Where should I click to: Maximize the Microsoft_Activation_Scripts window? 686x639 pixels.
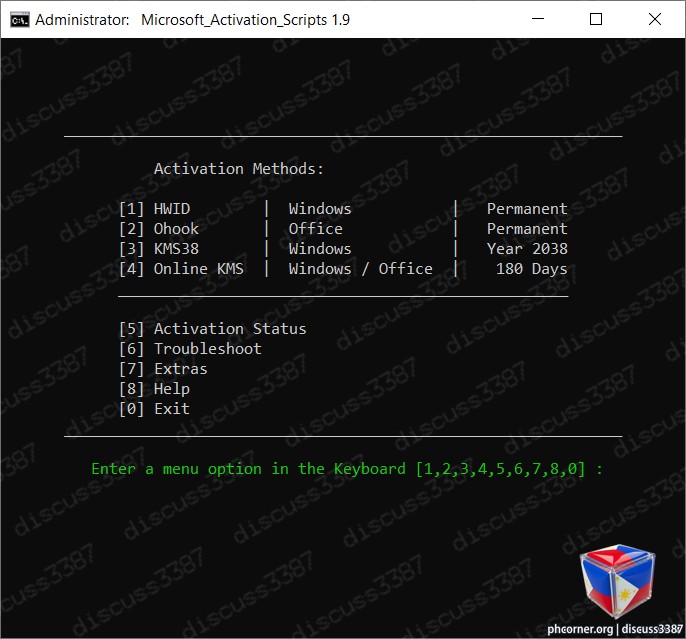596,19
